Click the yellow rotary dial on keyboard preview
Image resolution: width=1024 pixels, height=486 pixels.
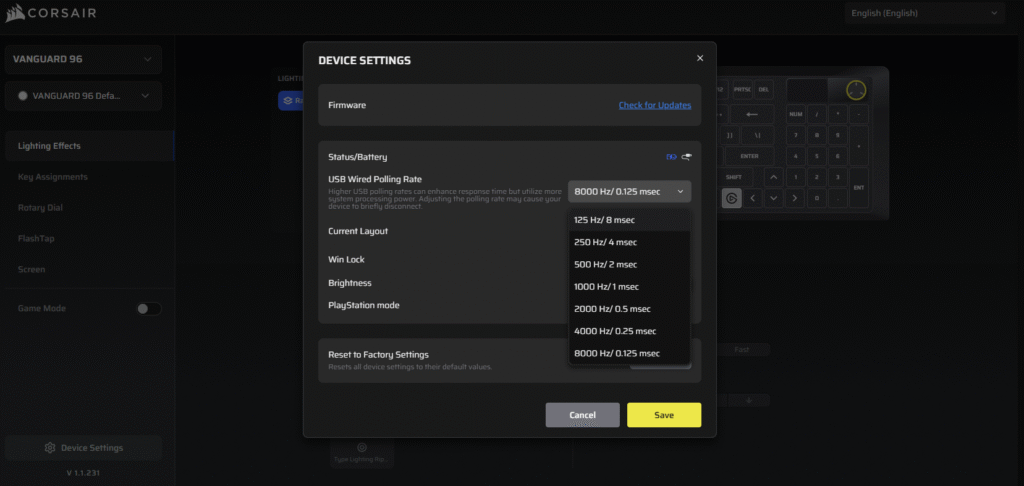click(855, 91)
